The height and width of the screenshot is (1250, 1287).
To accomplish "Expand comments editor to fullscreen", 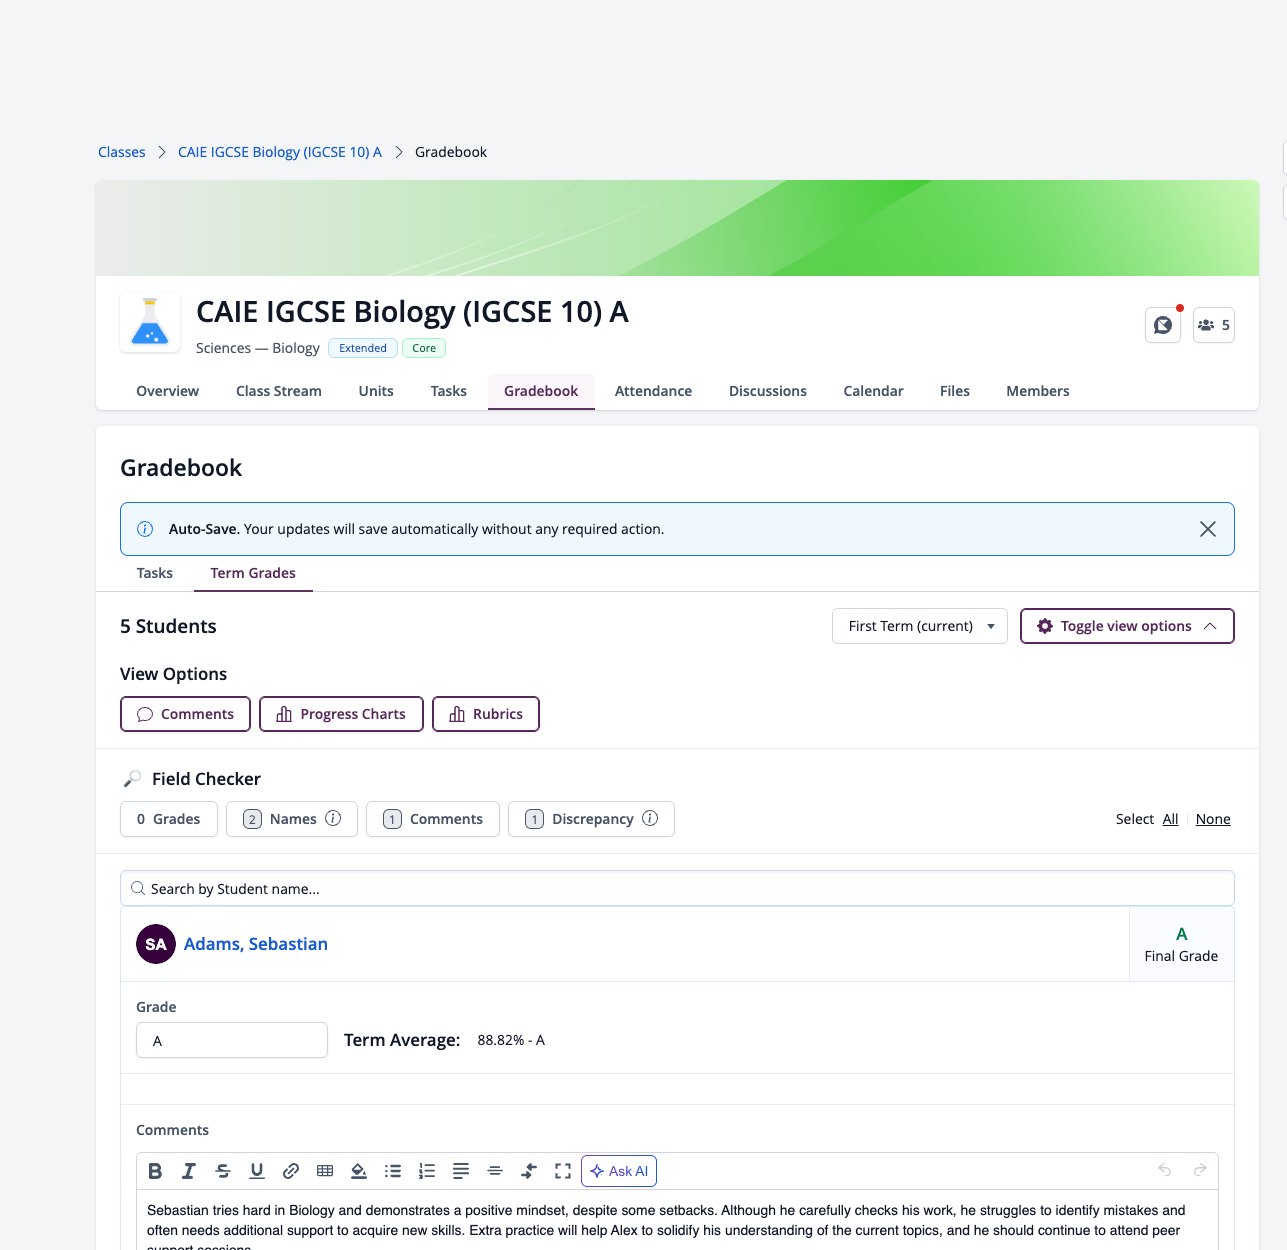I will (563, 1171).
